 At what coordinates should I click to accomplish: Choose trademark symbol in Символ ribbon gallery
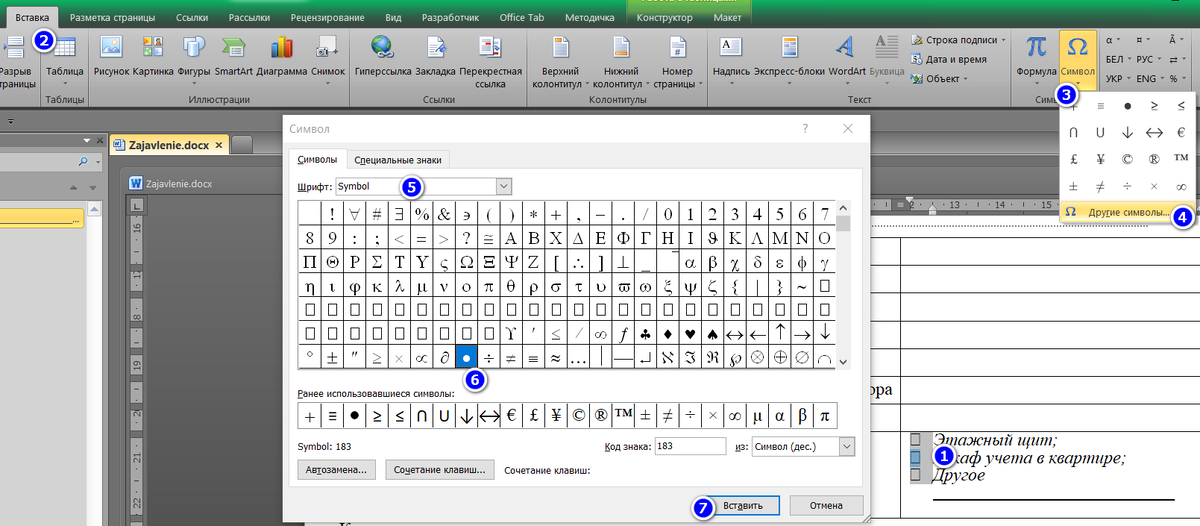tap(1180, 158)
